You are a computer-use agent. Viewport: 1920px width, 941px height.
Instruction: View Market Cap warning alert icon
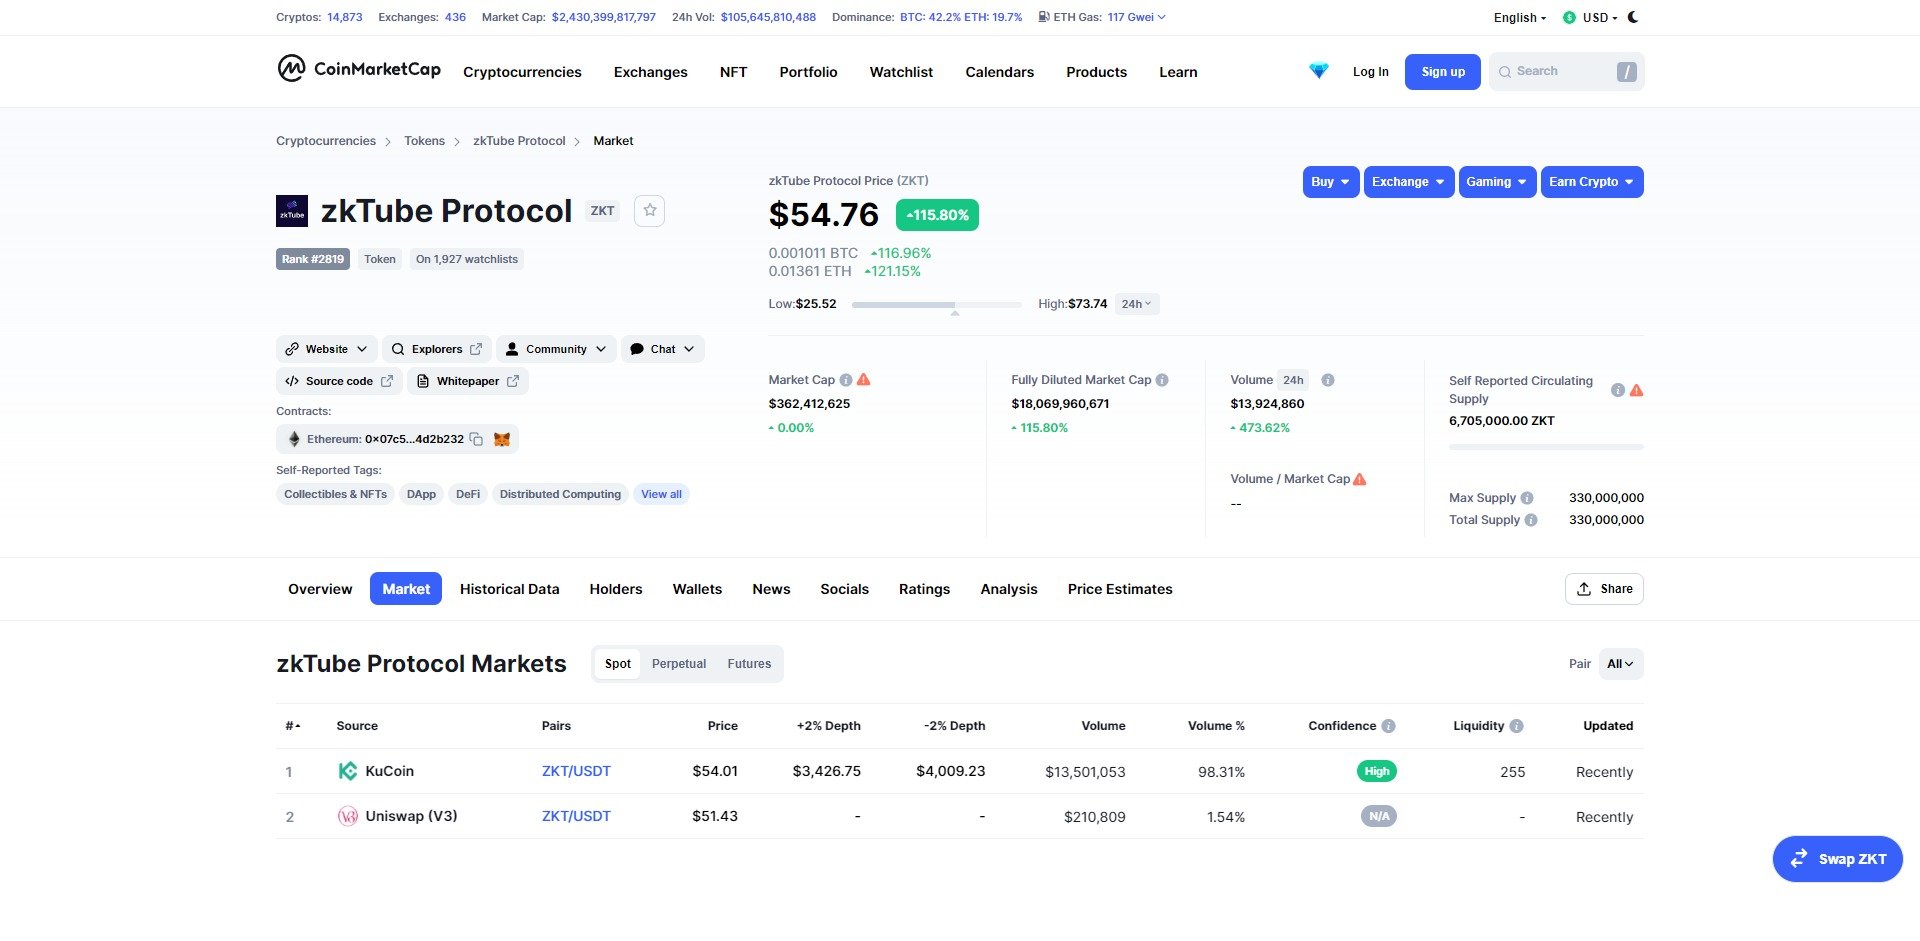[x=864, y=379]
